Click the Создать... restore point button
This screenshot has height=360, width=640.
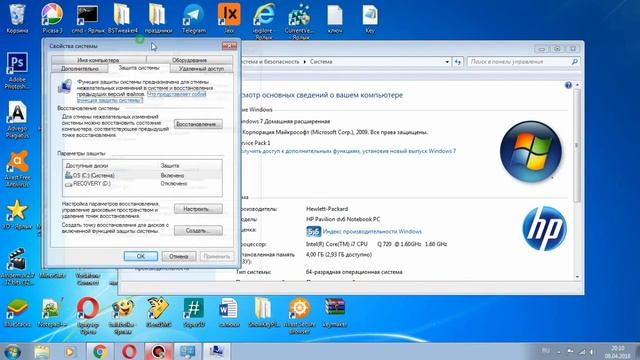(198, 231)
